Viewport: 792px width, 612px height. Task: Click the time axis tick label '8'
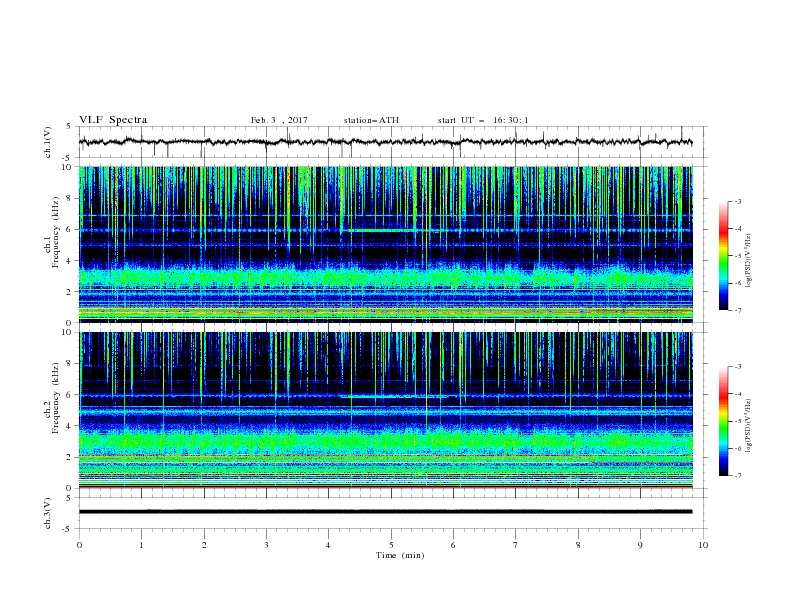(578, 545)
